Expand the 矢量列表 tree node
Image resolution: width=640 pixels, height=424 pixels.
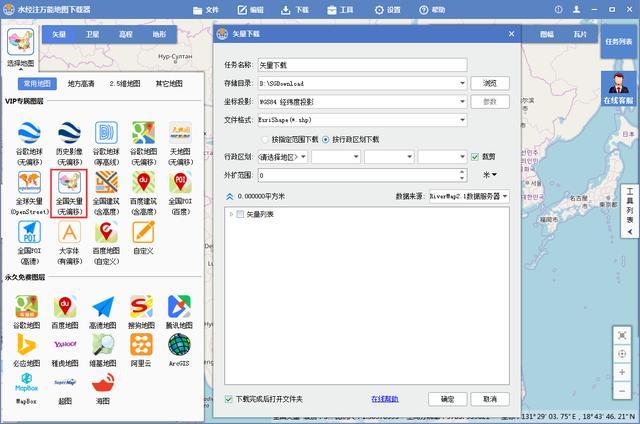click(x=231, y=214)
